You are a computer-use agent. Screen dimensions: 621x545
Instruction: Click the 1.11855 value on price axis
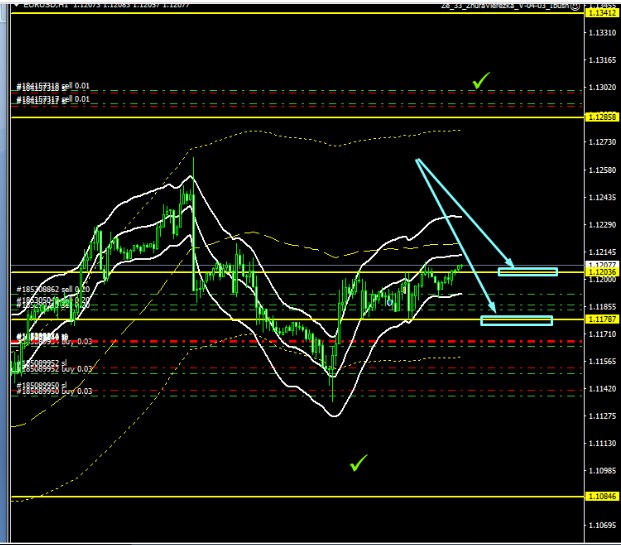[602, 307]
